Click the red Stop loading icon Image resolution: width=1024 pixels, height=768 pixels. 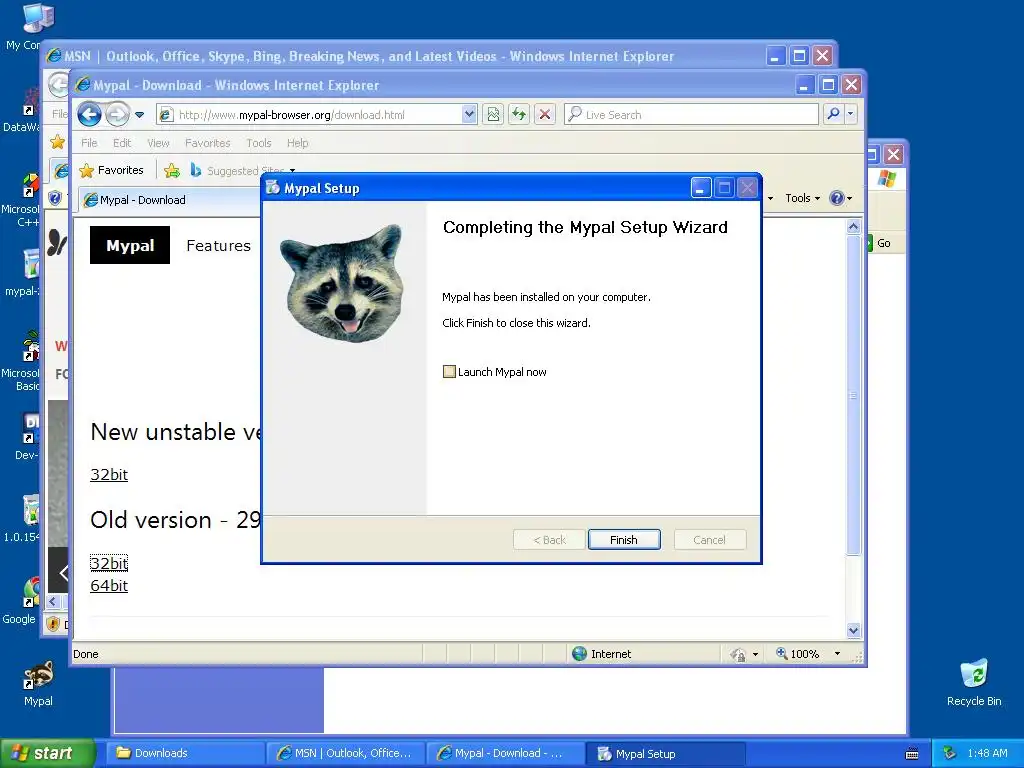click(x=545, y=114)
